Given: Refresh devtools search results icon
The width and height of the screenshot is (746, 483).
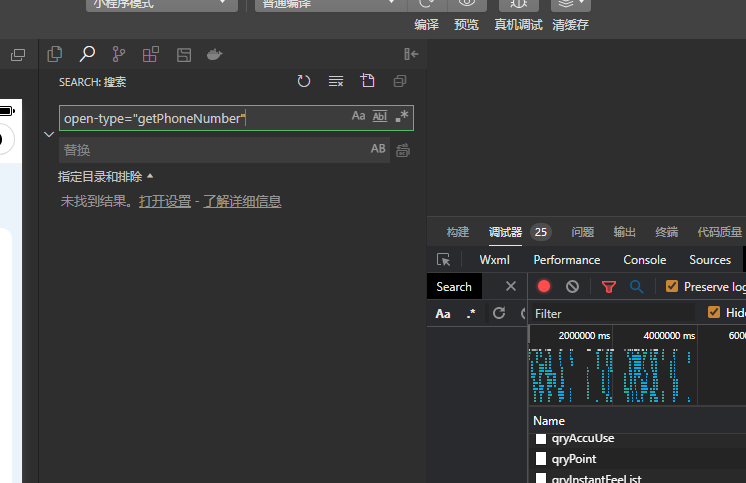Looking at the screenshot, I should pyautogui.click(x=499, y=313).
